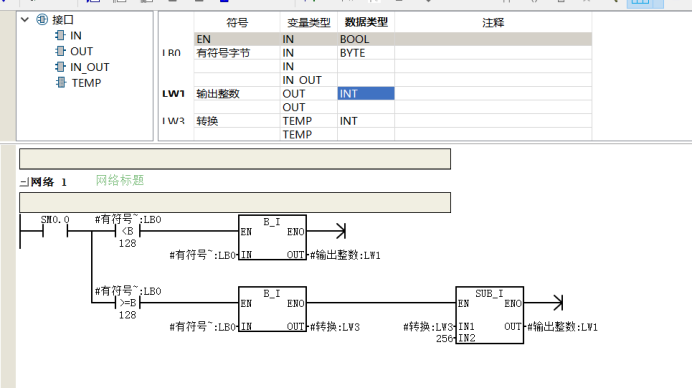Click end arrow after SUB_I ENO

point(557,303)
